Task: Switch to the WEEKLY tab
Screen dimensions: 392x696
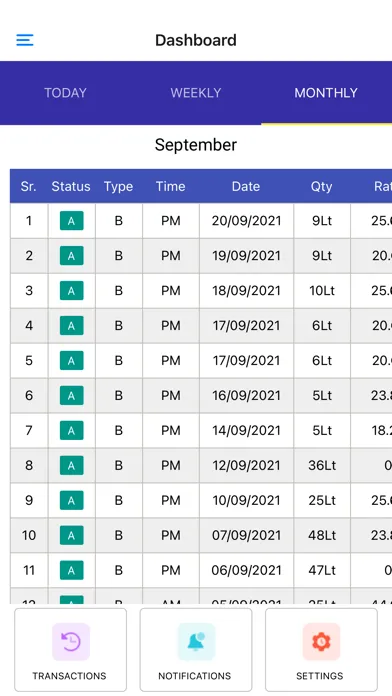Action: pos(196,93)
